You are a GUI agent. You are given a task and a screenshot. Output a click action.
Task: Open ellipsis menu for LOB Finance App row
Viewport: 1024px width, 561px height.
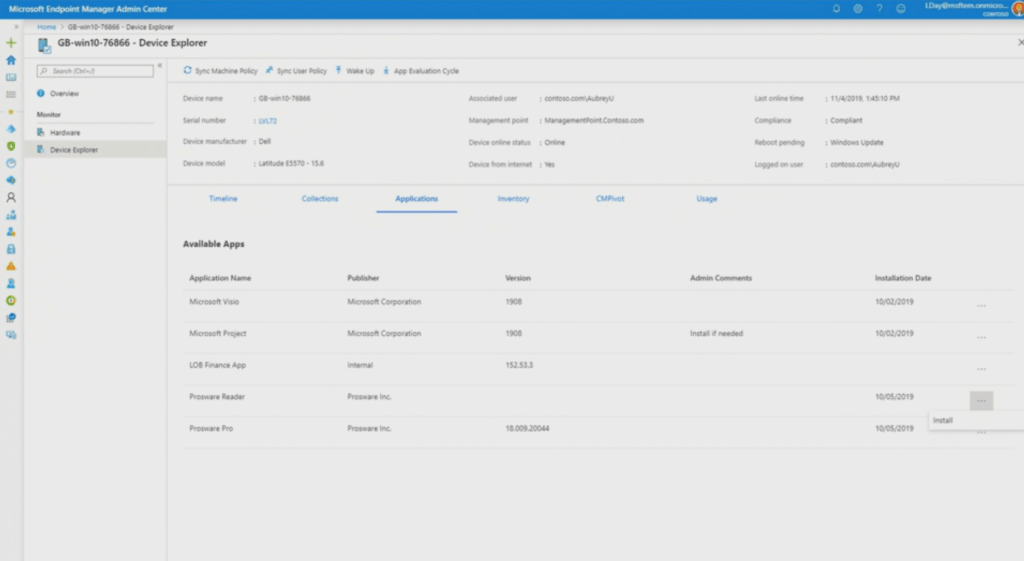click(x=981, y=369)
